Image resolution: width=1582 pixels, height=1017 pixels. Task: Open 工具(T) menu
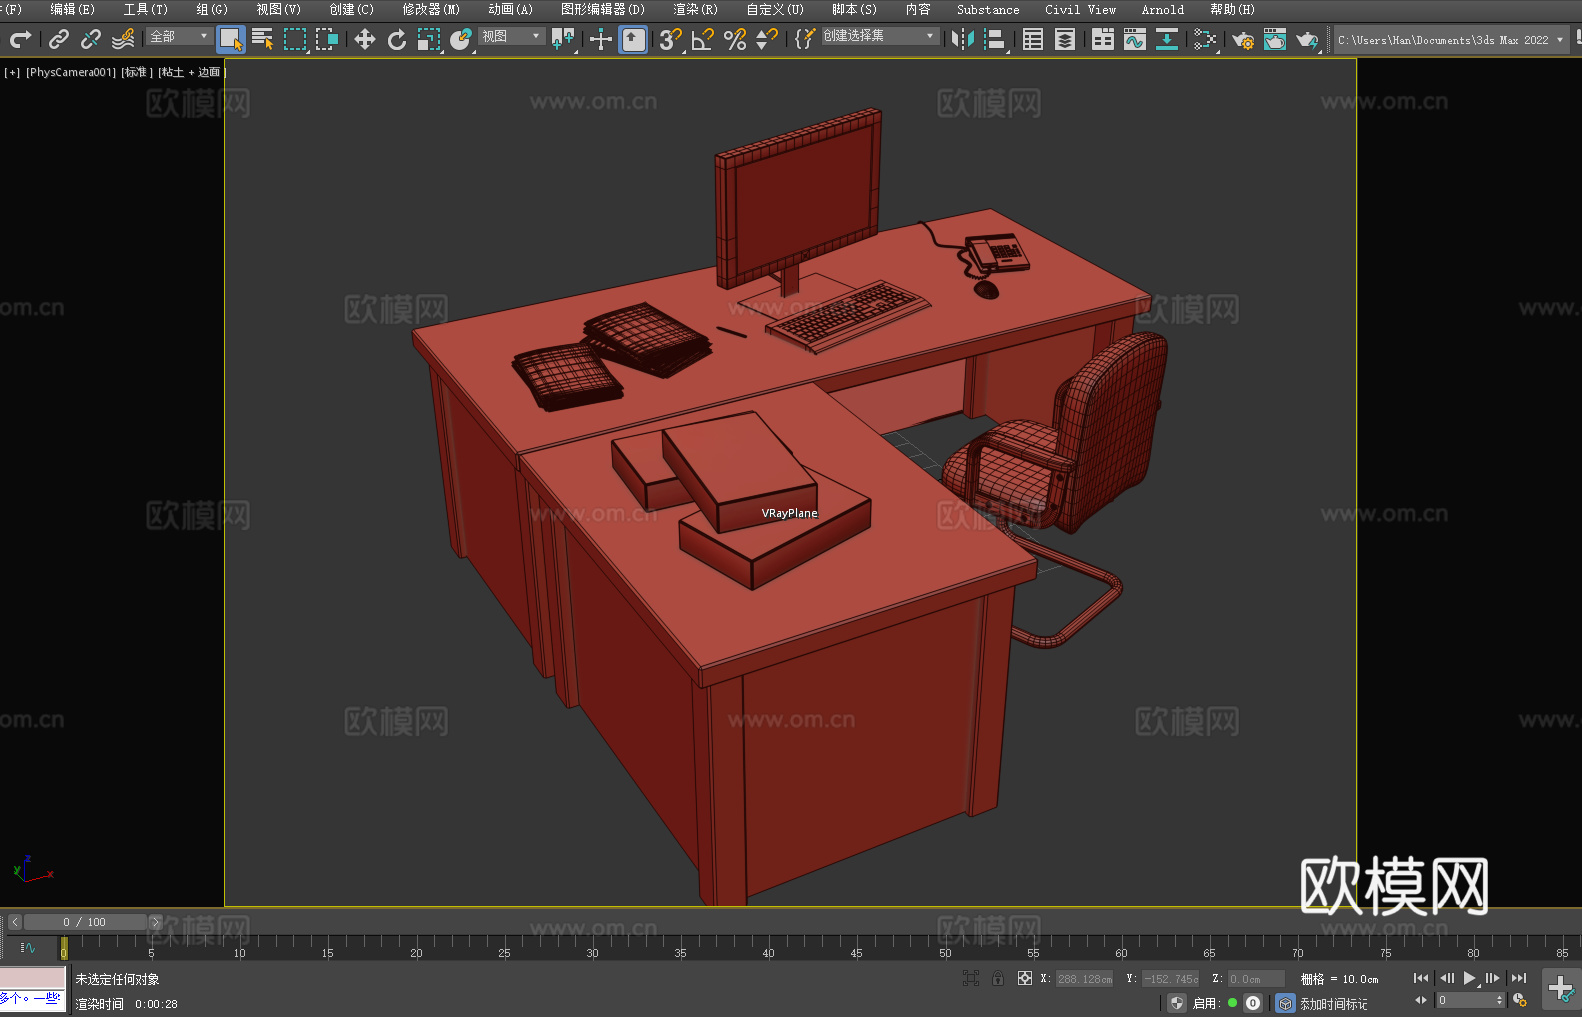pyautogui.click(x=145, y=9)
